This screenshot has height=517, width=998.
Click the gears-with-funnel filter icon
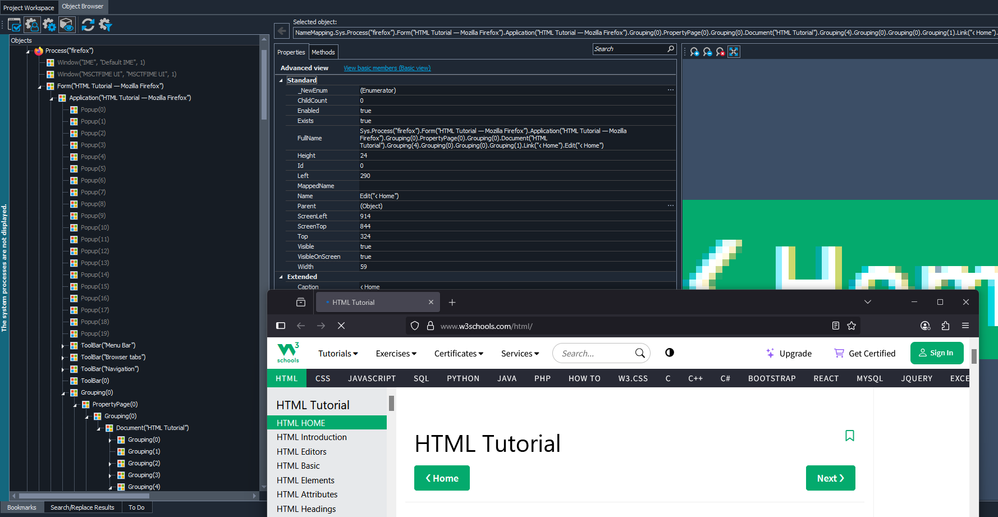tap(105, 25)
